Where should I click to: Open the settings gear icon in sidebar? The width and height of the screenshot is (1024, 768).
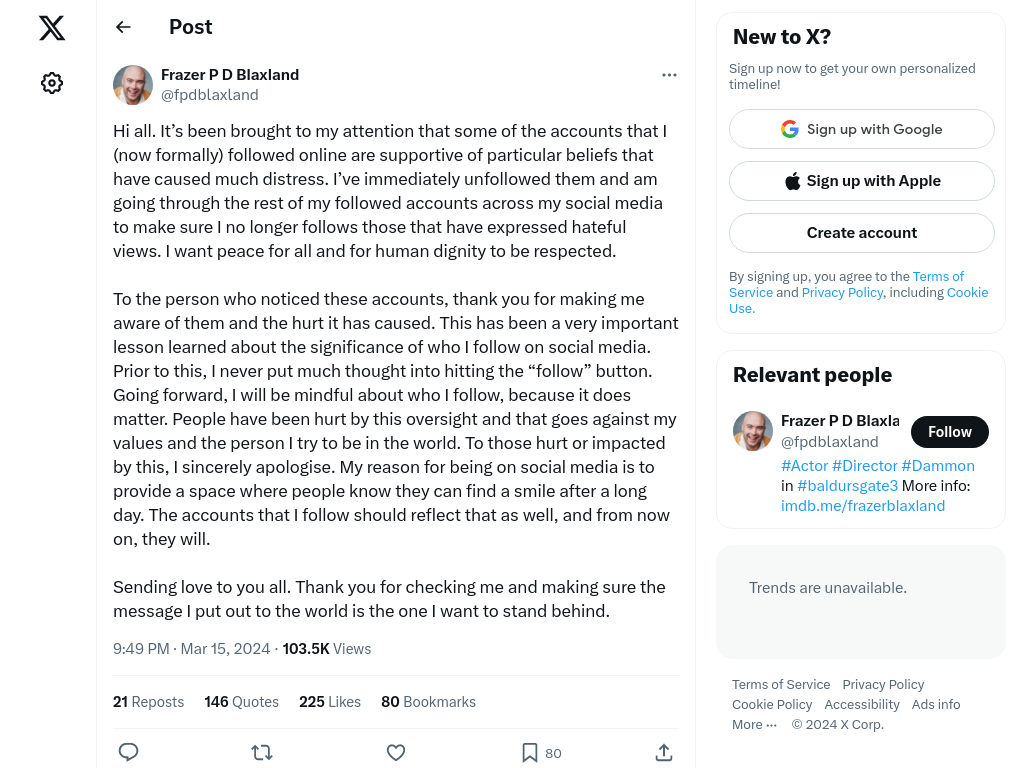click(x=52, y=83)
